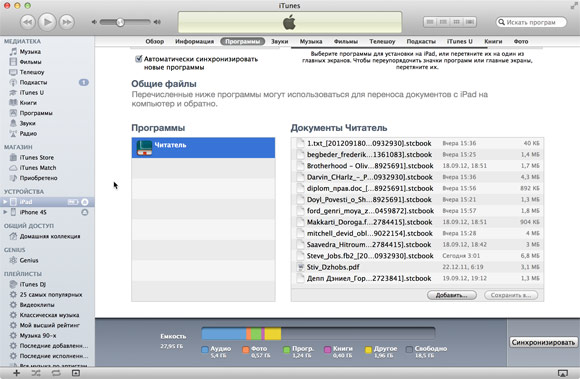
Task: Open 25 самых популярных smart playlist
Action: [x=51, y=295]
